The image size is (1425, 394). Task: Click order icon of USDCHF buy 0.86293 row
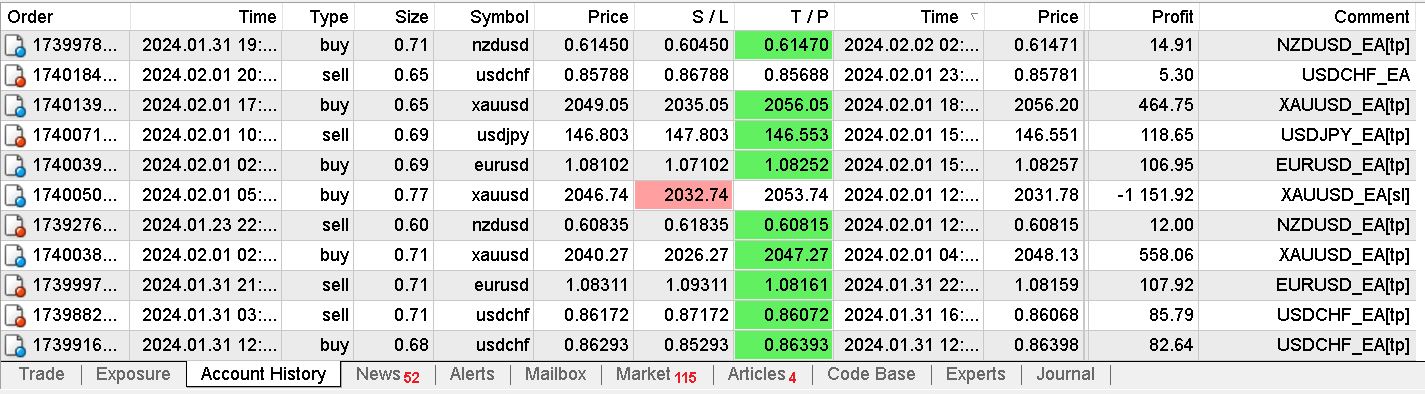click(15, 345)
